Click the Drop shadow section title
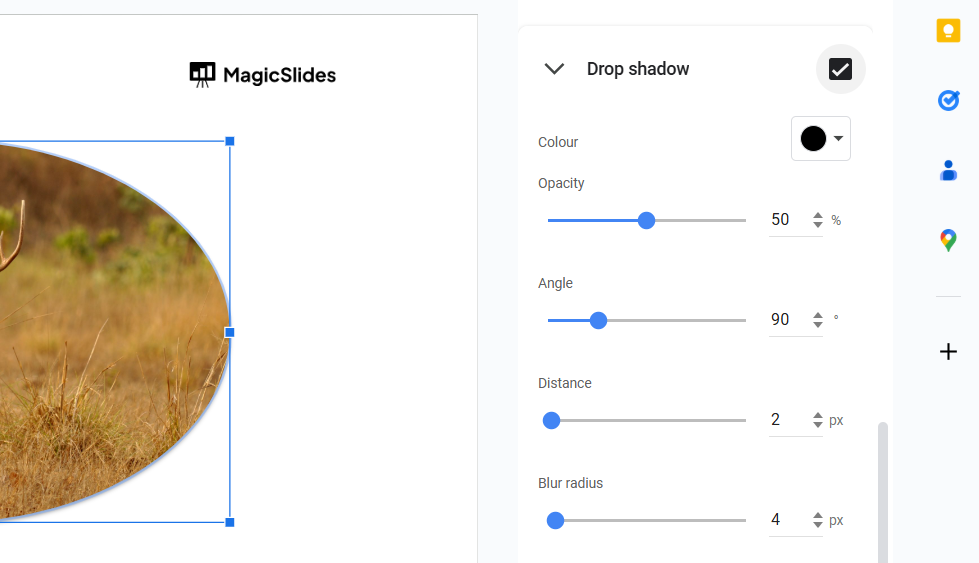Image resolution: width=979 pixels, height=563 pixels. point(638,69)
